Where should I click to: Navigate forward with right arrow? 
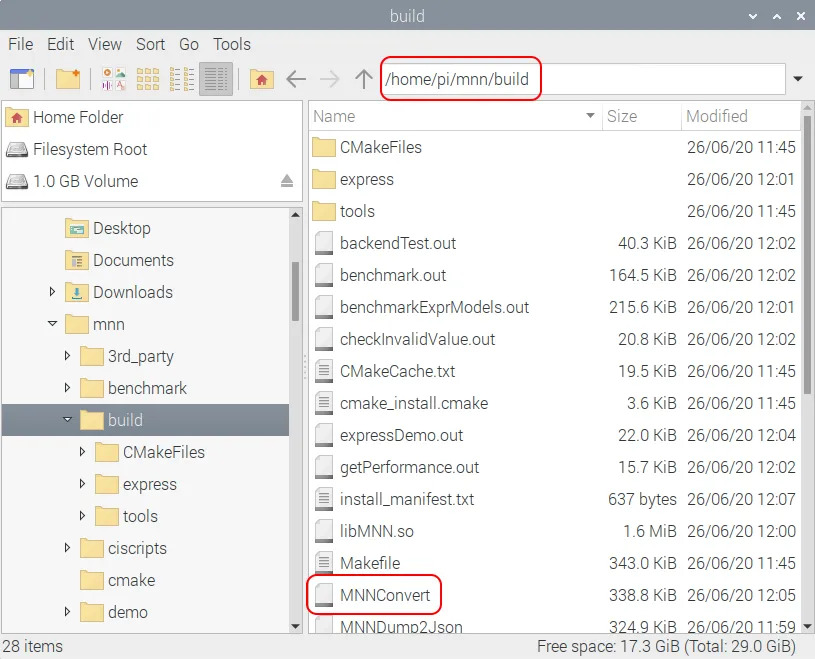[330, 79]
